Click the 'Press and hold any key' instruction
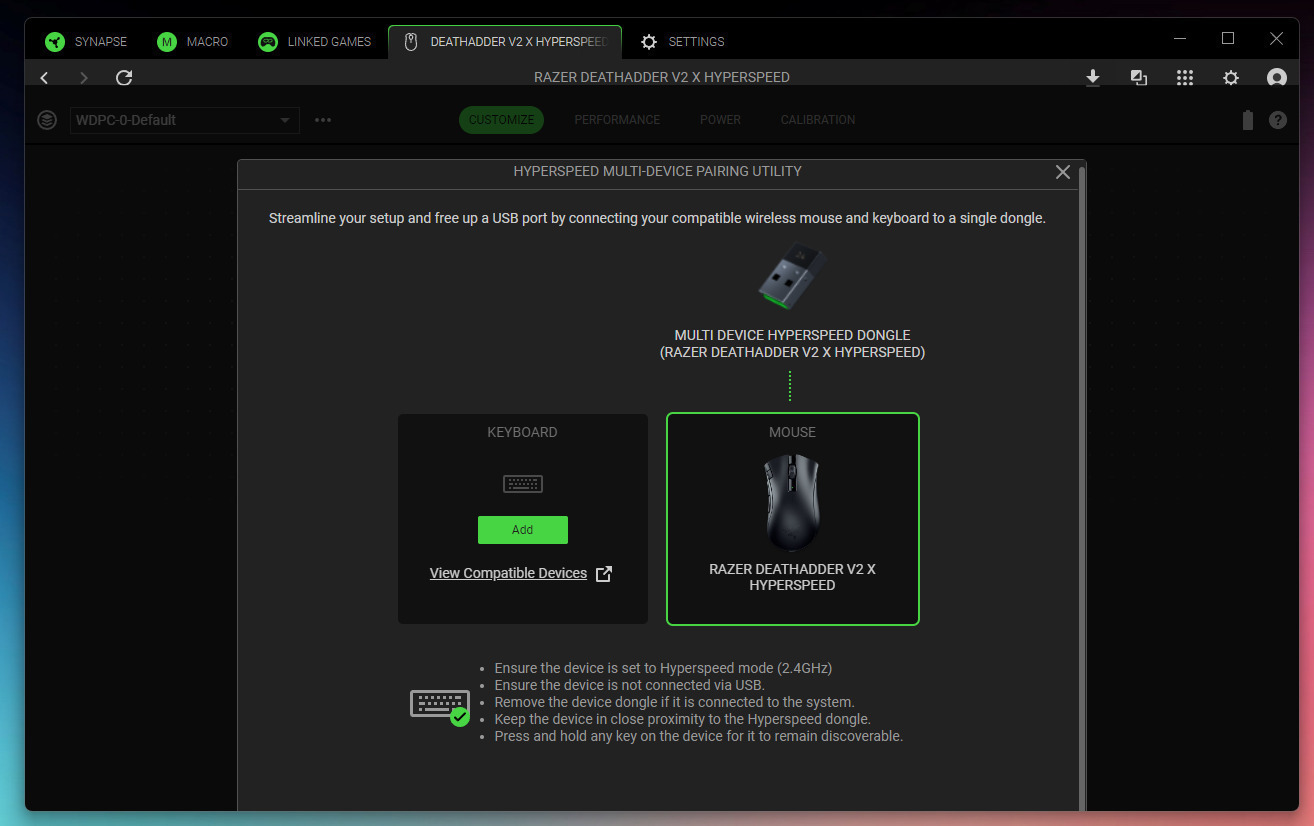 (699, 736)
